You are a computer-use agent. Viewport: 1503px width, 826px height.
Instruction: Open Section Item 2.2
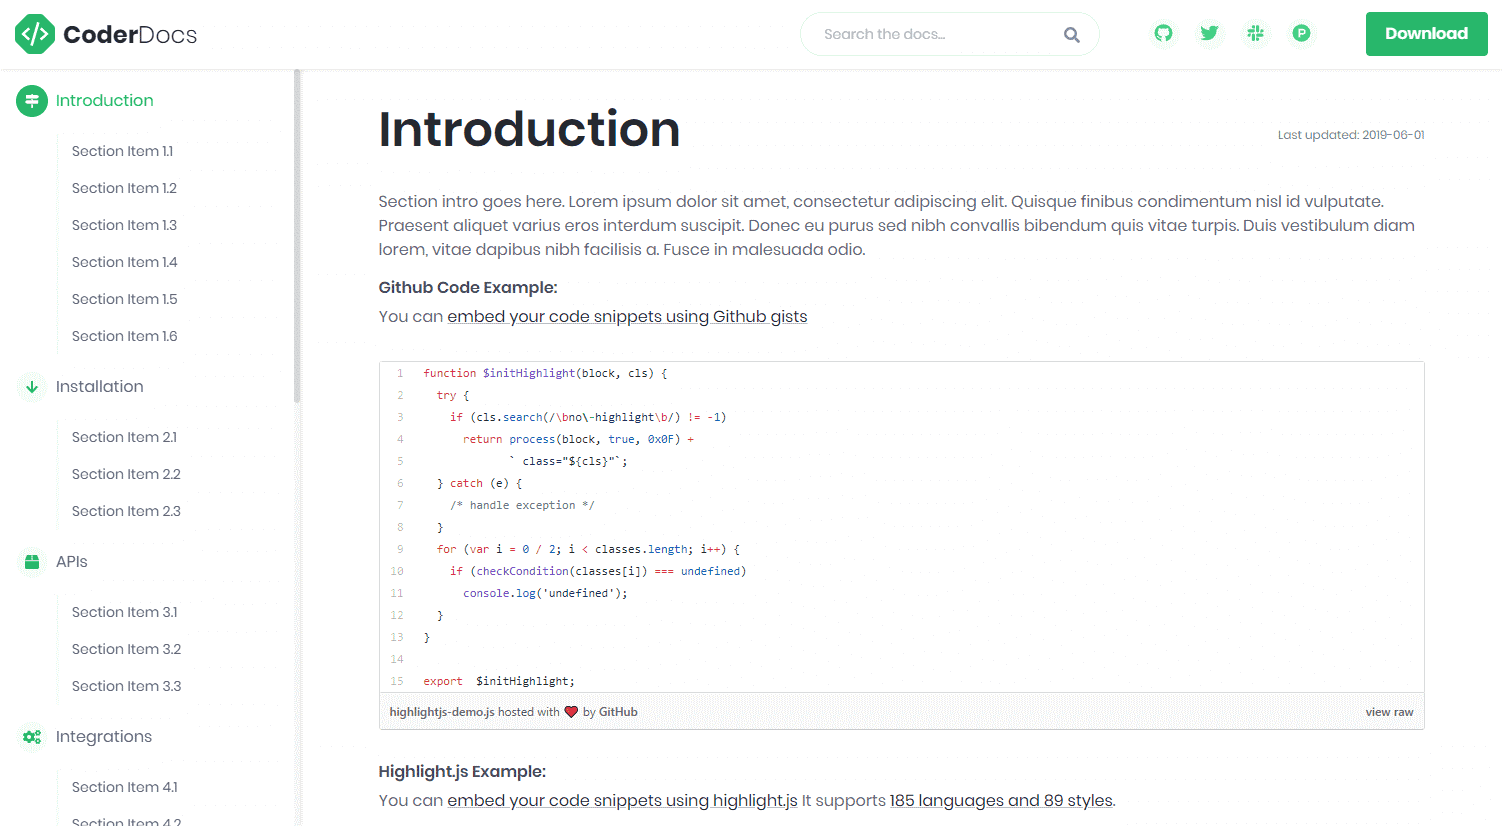[126, 474]
